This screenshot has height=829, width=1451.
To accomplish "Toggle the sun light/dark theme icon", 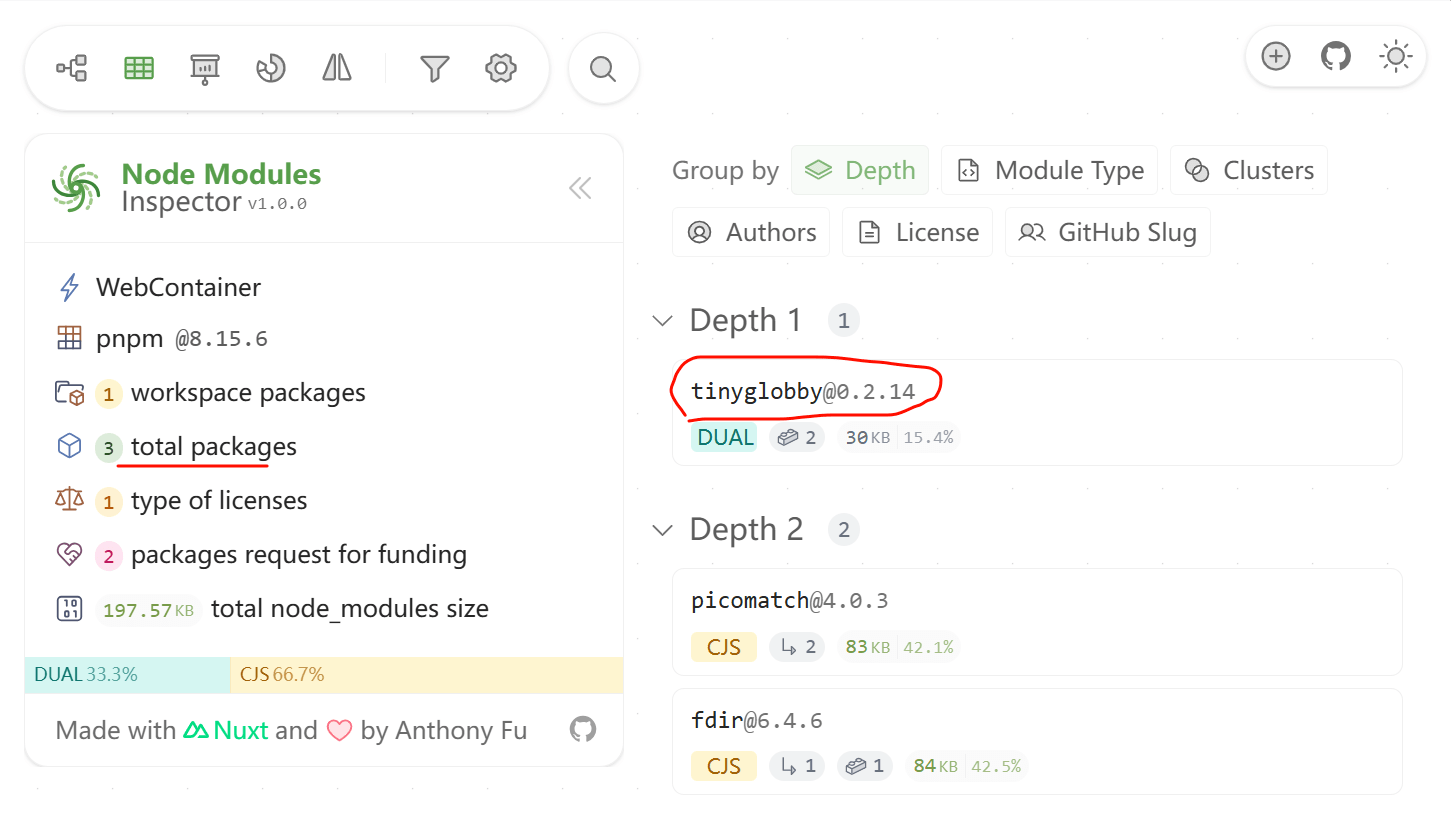I will [1395, 56].
